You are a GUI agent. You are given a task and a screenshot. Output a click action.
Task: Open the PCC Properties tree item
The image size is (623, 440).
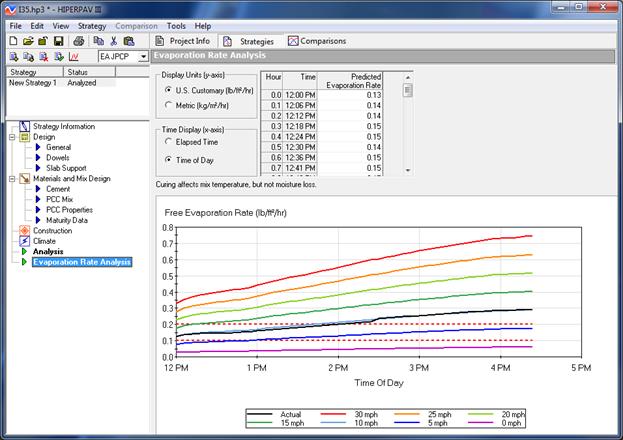(69, 210)
